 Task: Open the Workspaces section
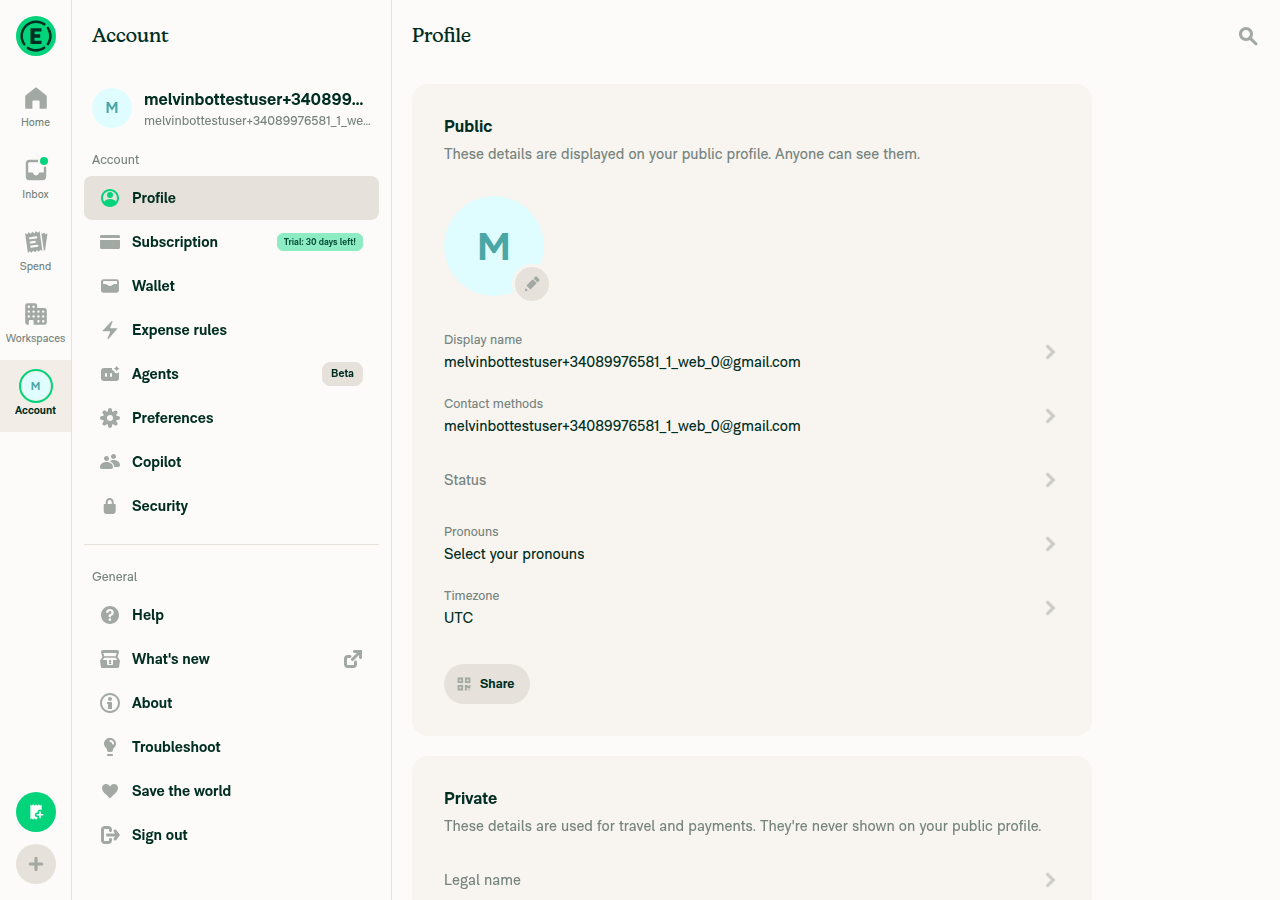(x=36, y=324)
